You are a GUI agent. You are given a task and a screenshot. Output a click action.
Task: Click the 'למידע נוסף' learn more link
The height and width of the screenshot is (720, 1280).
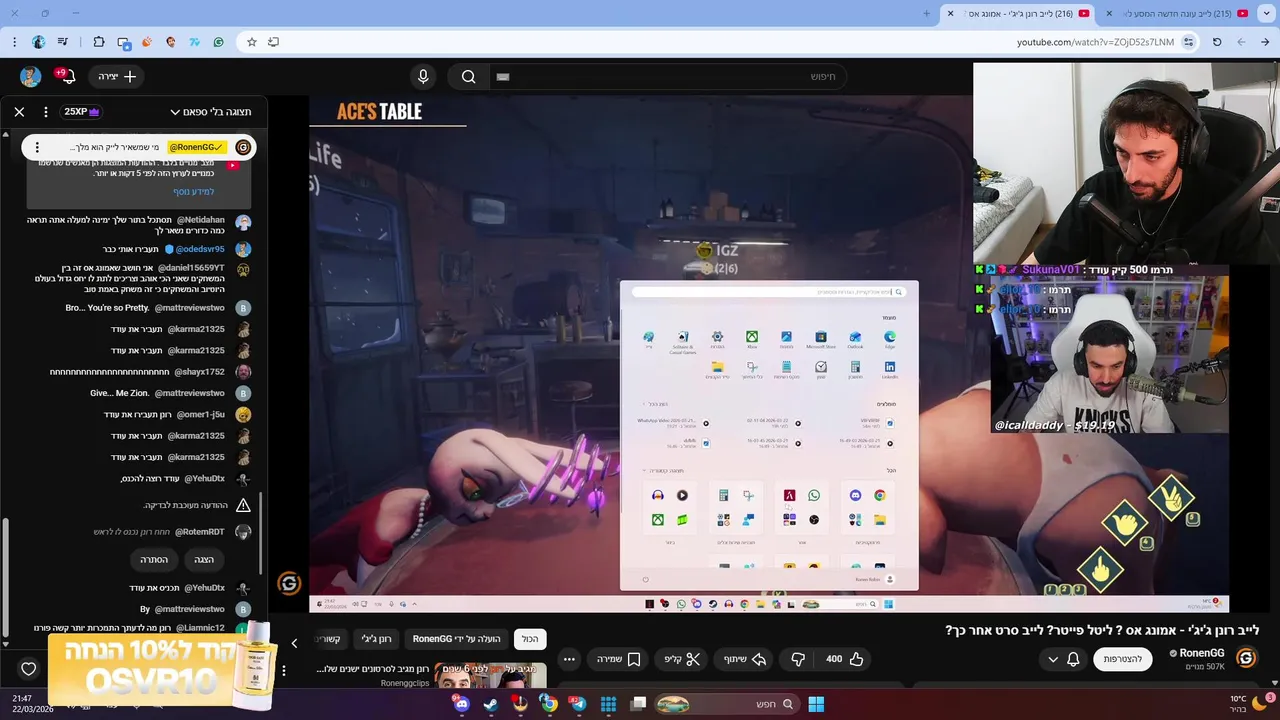[x=194, y=192]
